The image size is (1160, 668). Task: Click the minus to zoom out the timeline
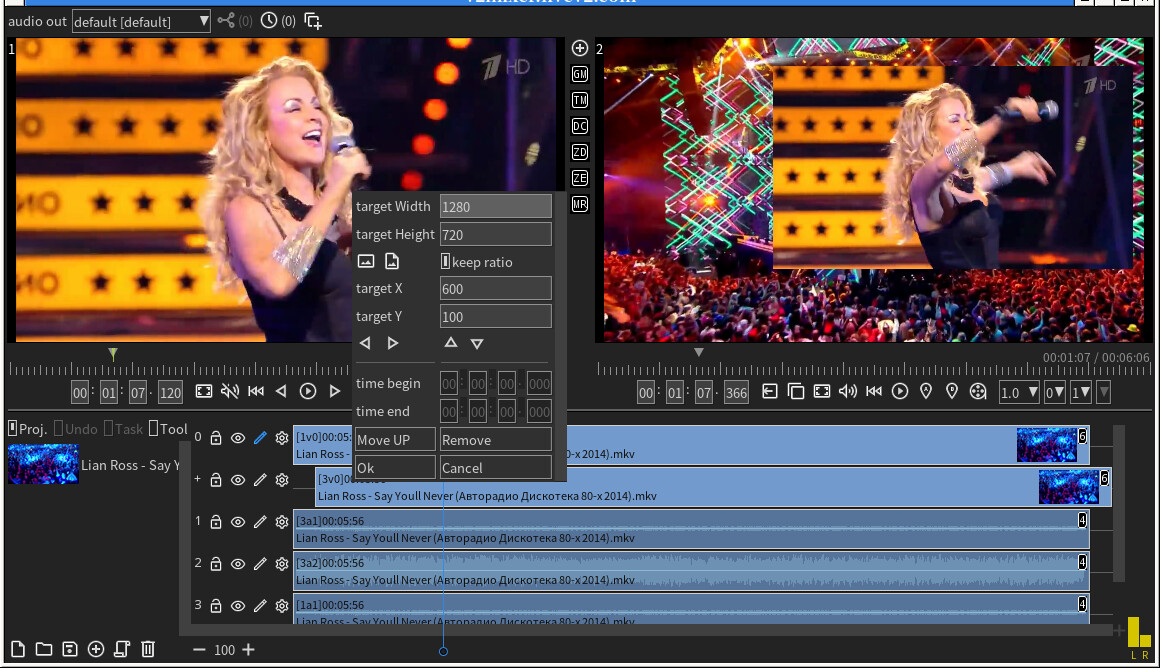[201, 650]
